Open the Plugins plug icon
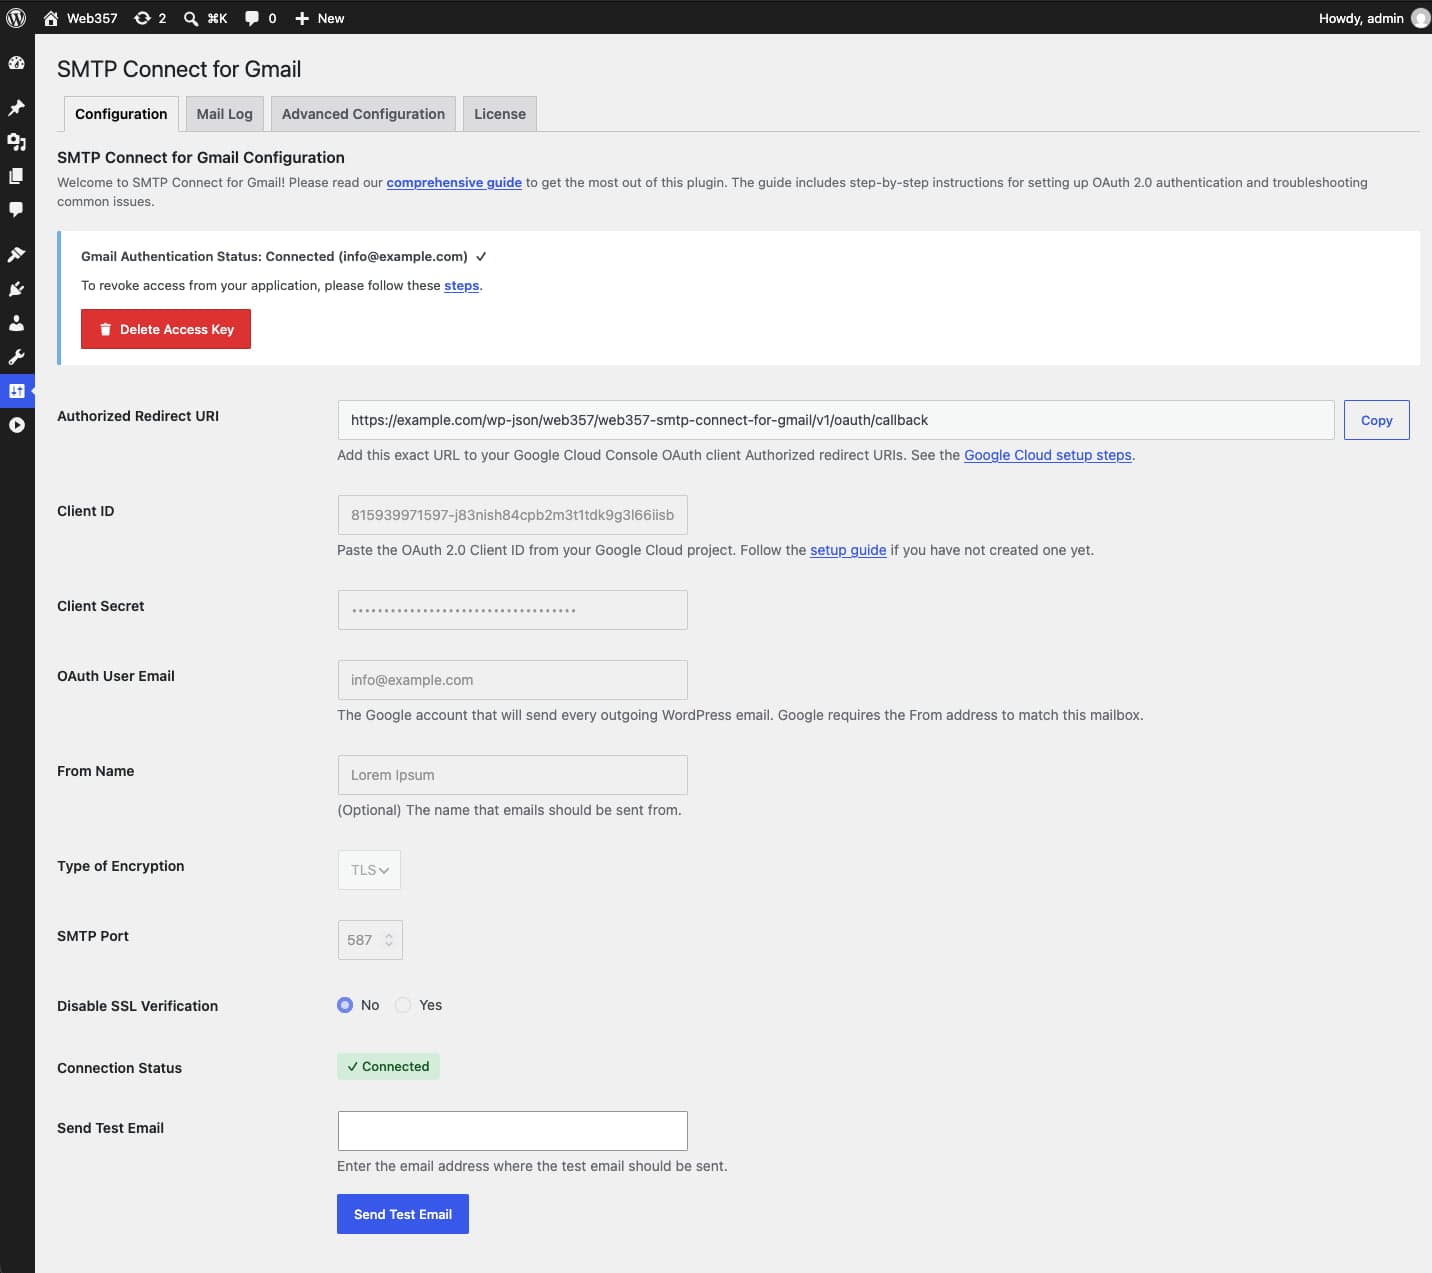This screenshot has height=1273, width=1432. [16, 289]
